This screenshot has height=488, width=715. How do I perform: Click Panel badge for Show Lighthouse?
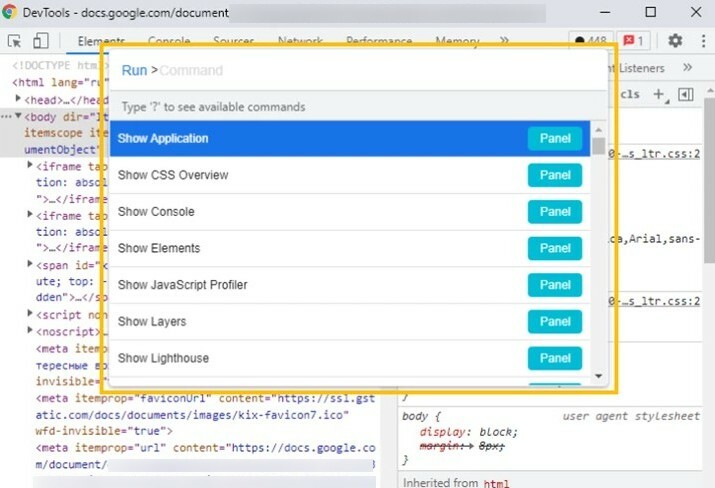(555, 358)
